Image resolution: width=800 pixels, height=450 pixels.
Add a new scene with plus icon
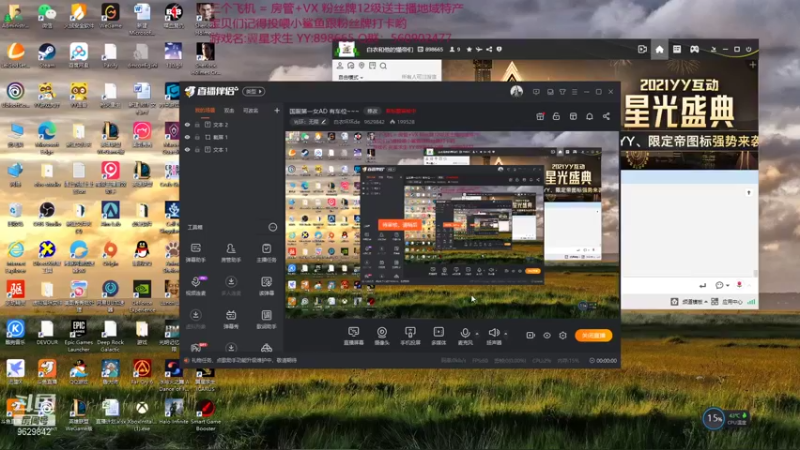pos(277,110)
